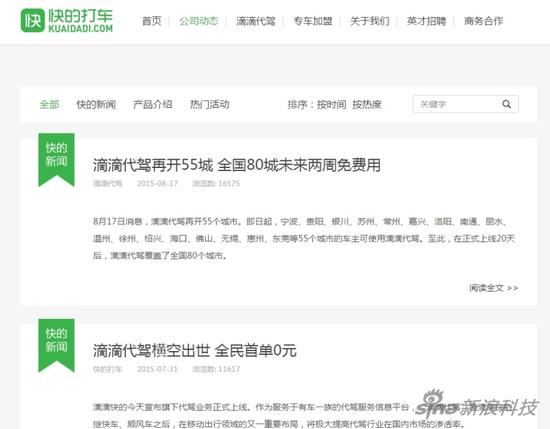Click the KUAIDADI.COM logo text
The width and height of the screenshot is (550, 429).
(x=80, y=28)
